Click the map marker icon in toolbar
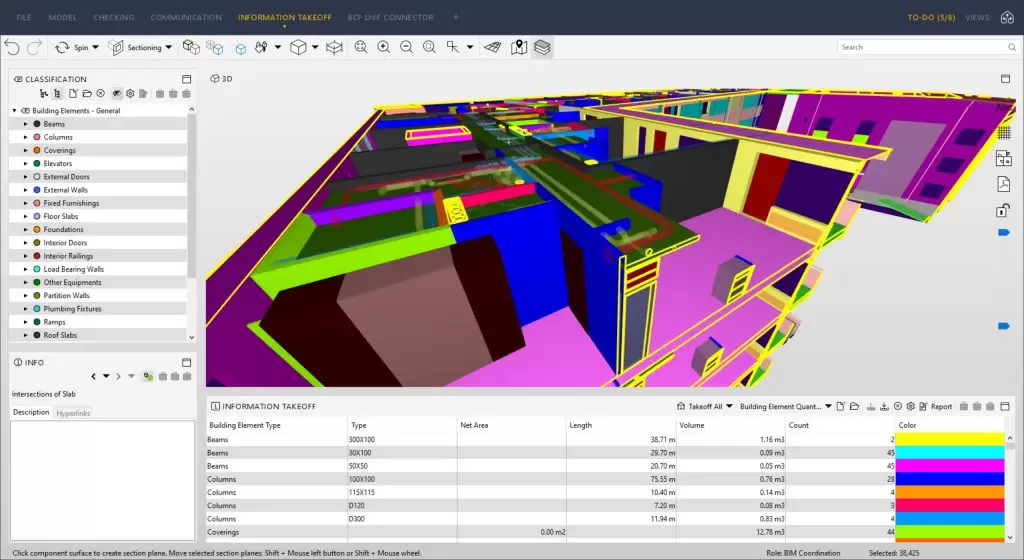Image resolution: width=1024 pixels, height=560 pixels. (x=518, y=47)
